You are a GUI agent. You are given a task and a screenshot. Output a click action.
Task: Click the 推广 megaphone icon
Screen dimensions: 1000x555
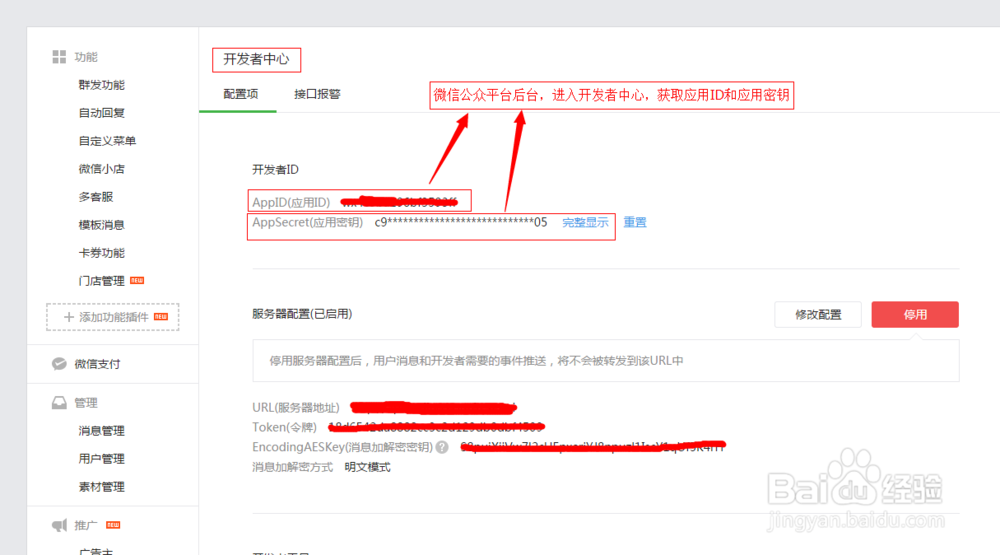click(x=59, y=525)
